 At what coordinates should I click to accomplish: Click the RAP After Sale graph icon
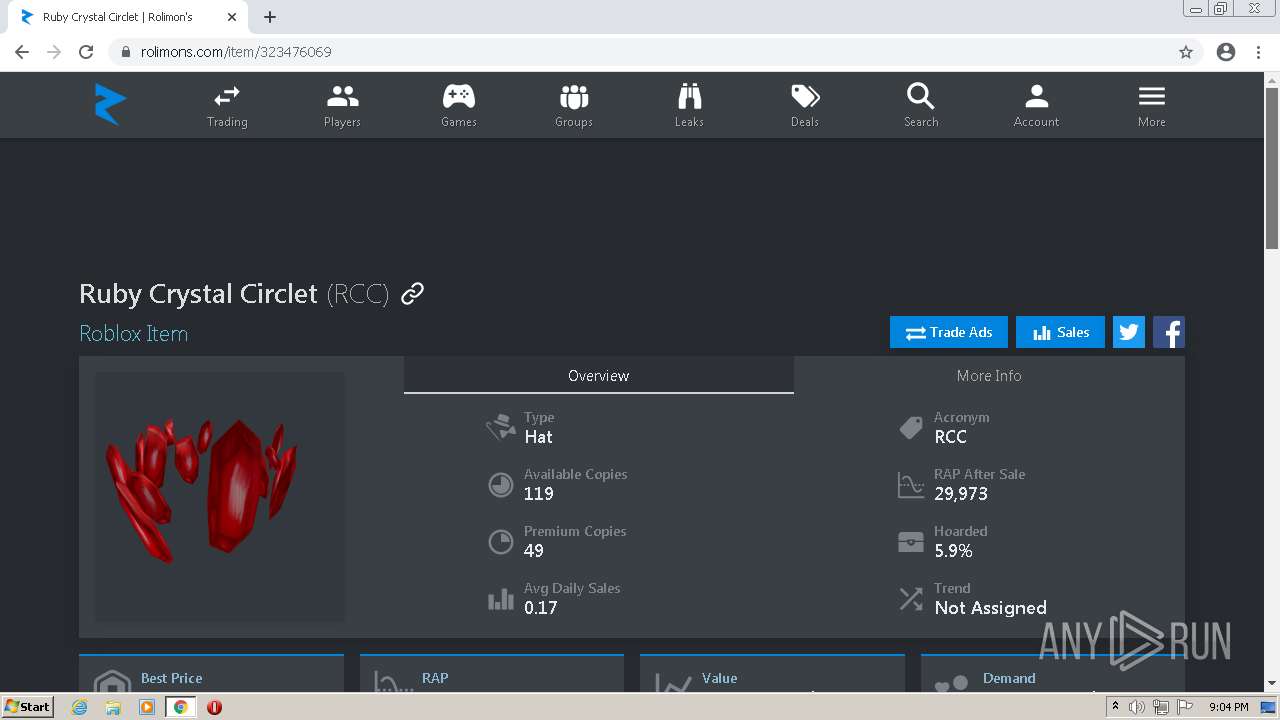point(911,485)
